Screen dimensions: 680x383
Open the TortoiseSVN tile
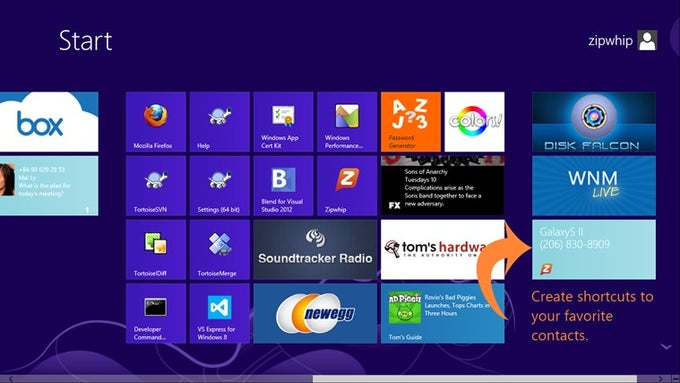point(156,186)
